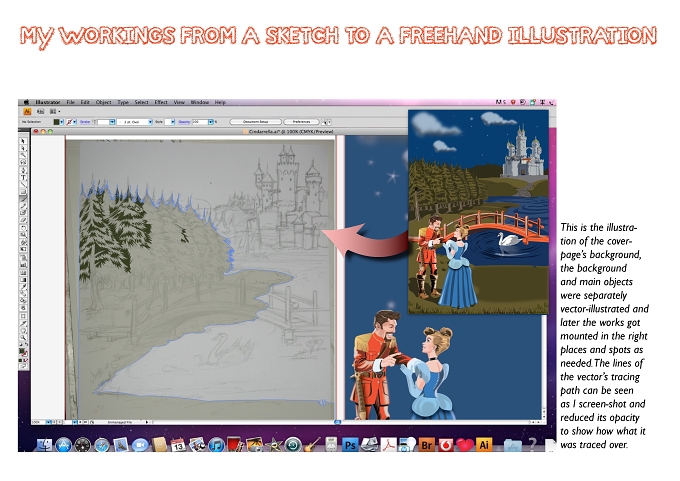Click the Preferences button
The height and width of the screenshot is (481, 680).
tap(301, 122)
